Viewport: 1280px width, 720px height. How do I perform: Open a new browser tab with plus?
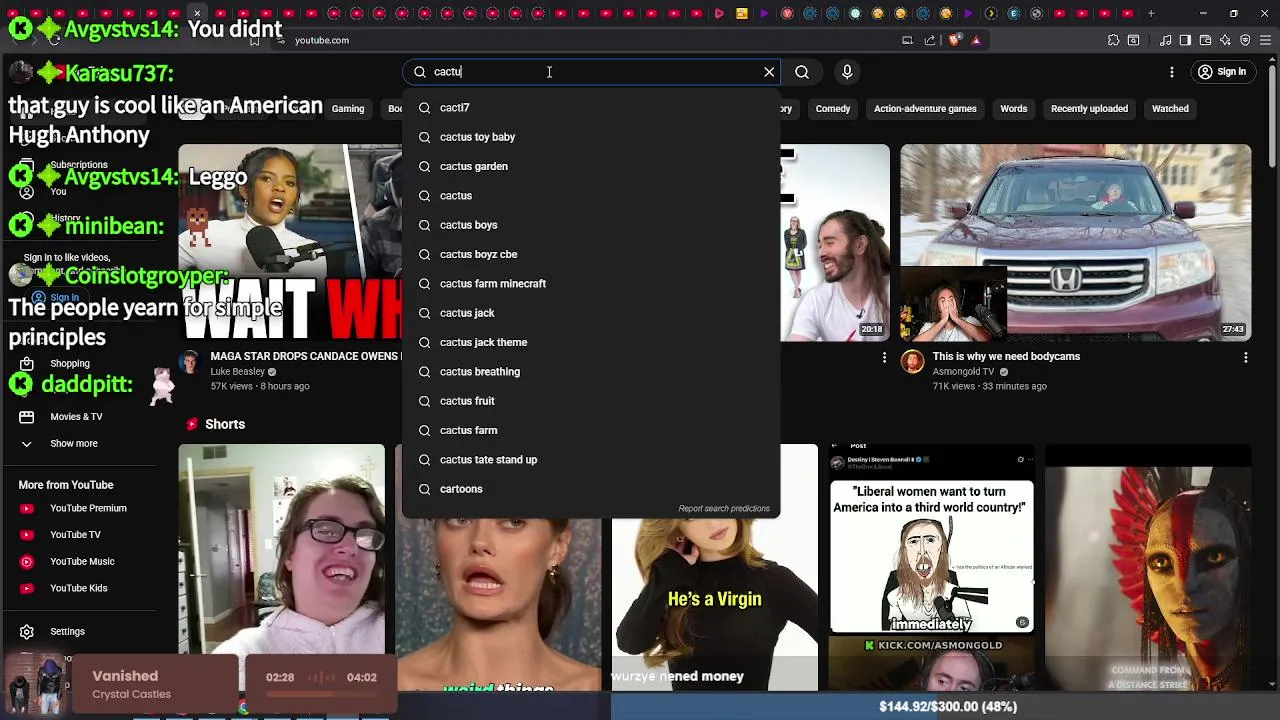point(1151,14)
